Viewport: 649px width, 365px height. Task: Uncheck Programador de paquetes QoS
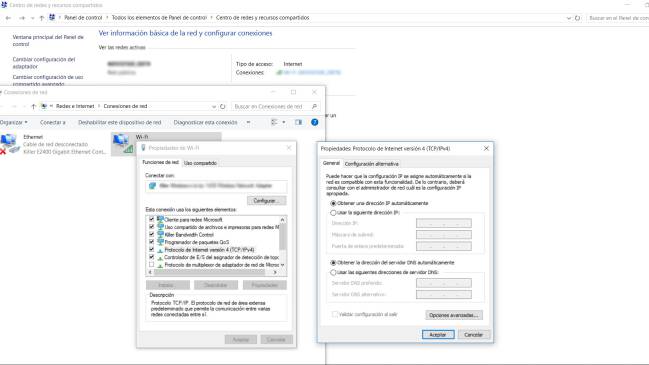pyautogui.click(x=151, y=242)
